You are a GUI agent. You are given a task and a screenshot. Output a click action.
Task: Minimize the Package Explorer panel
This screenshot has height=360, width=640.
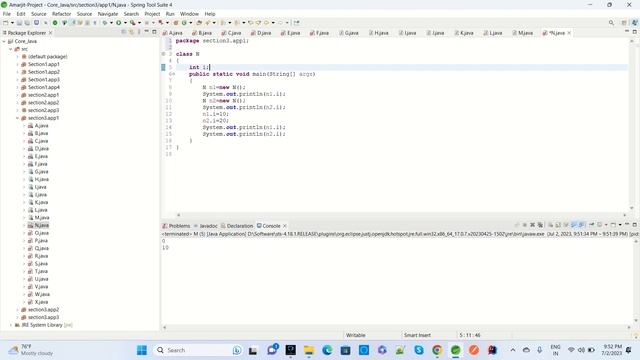(x=147, y=32)
